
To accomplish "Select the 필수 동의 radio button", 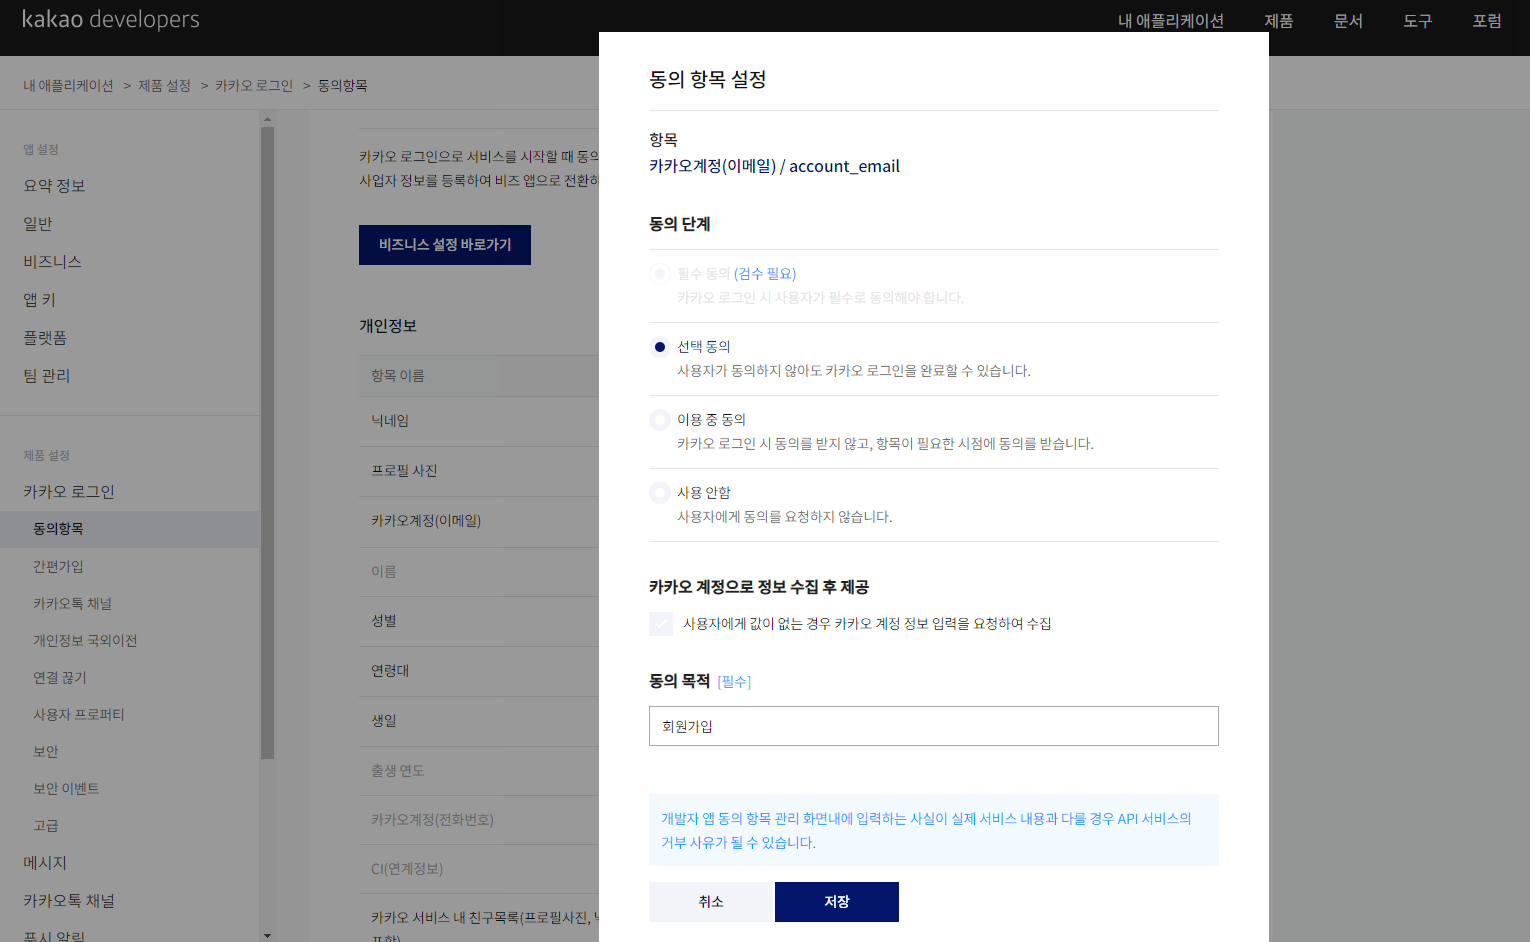I will 660,274.
